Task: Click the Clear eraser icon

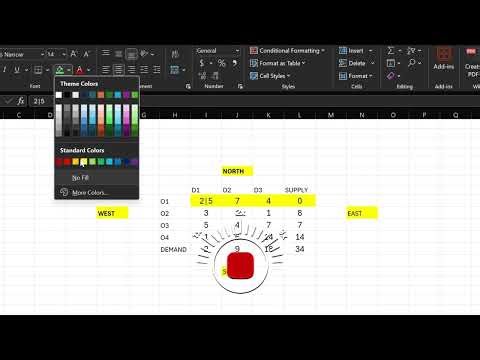Action: [x=390, y=76]
